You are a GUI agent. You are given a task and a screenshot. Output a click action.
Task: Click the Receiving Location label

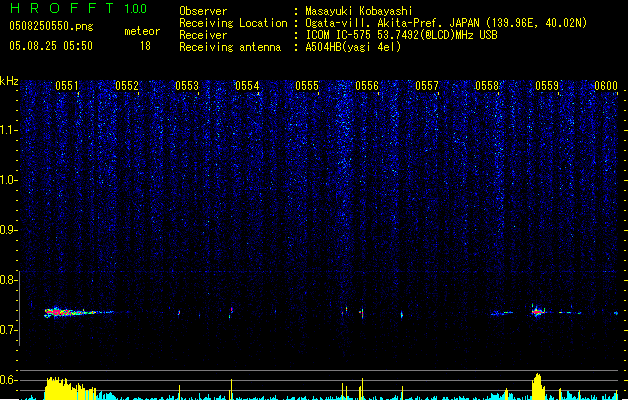point(233,23)
